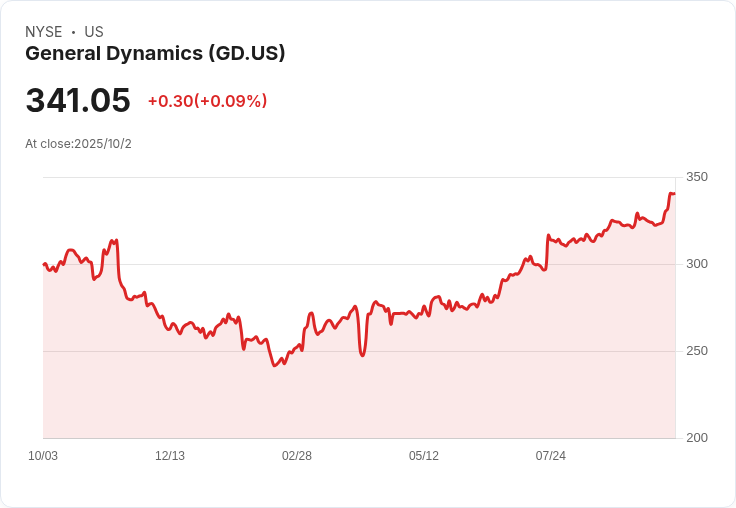Click the At close:2025/10/2 timestamp
This screenshot has width=736, height=508.
tap(78, 144)
